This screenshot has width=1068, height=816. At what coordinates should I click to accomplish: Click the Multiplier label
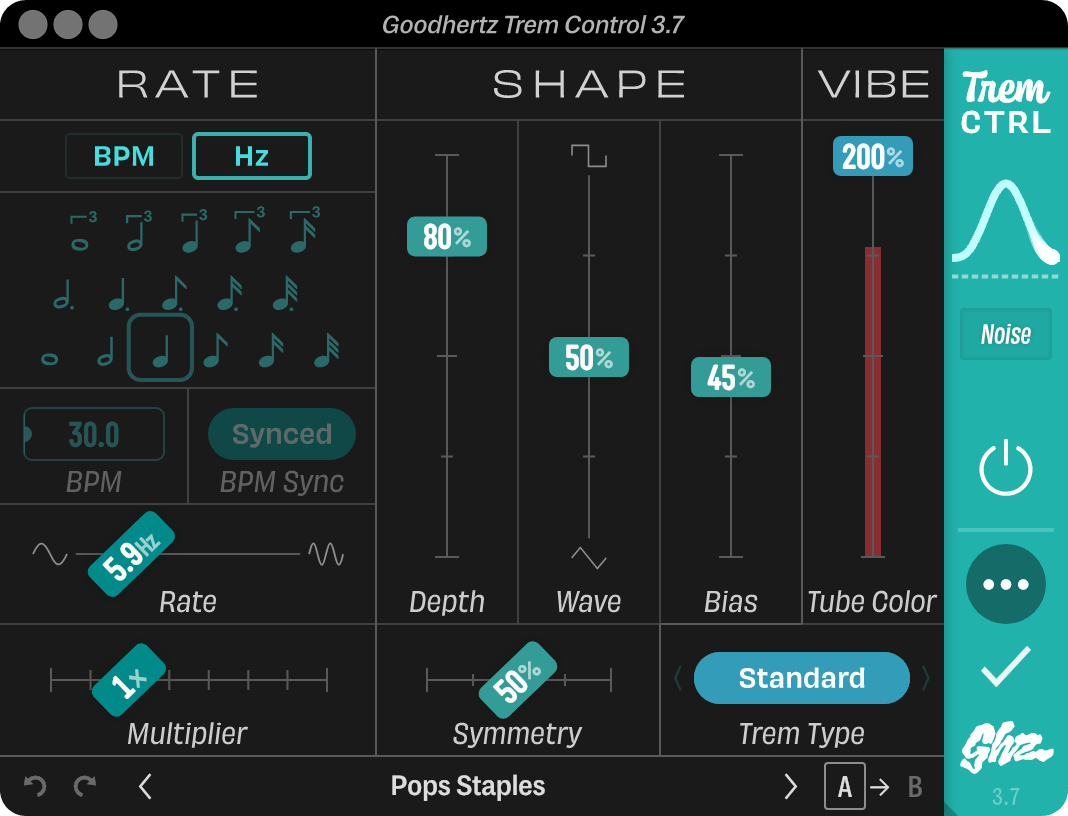click(187, 734)
